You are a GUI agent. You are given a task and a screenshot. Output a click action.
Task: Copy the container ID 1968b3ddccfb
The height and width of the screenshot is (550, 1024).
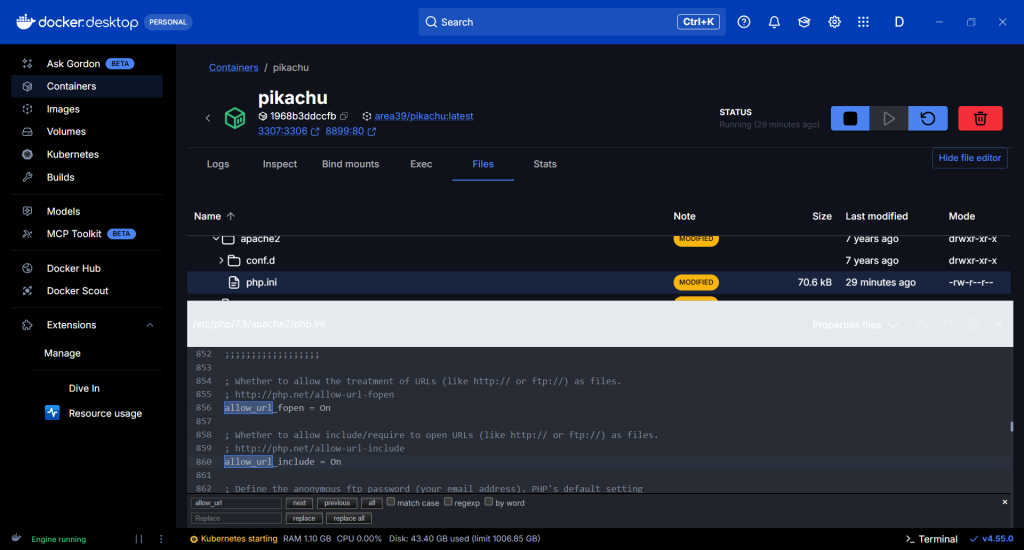click(344, 116)
